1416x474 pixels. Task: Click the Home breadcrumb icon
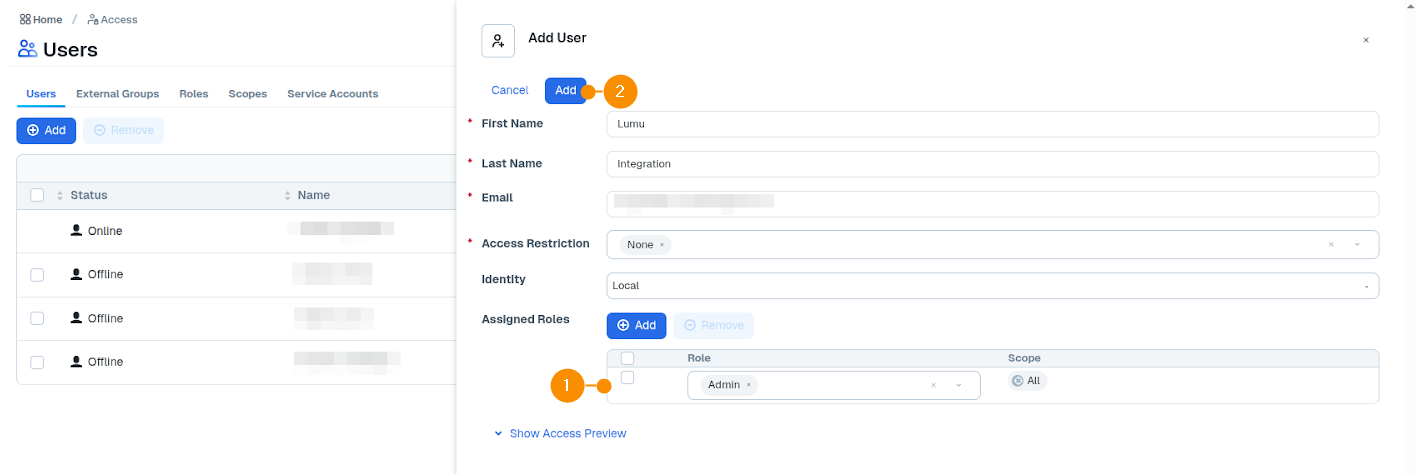pyautogui.click(x=25, y=20)
